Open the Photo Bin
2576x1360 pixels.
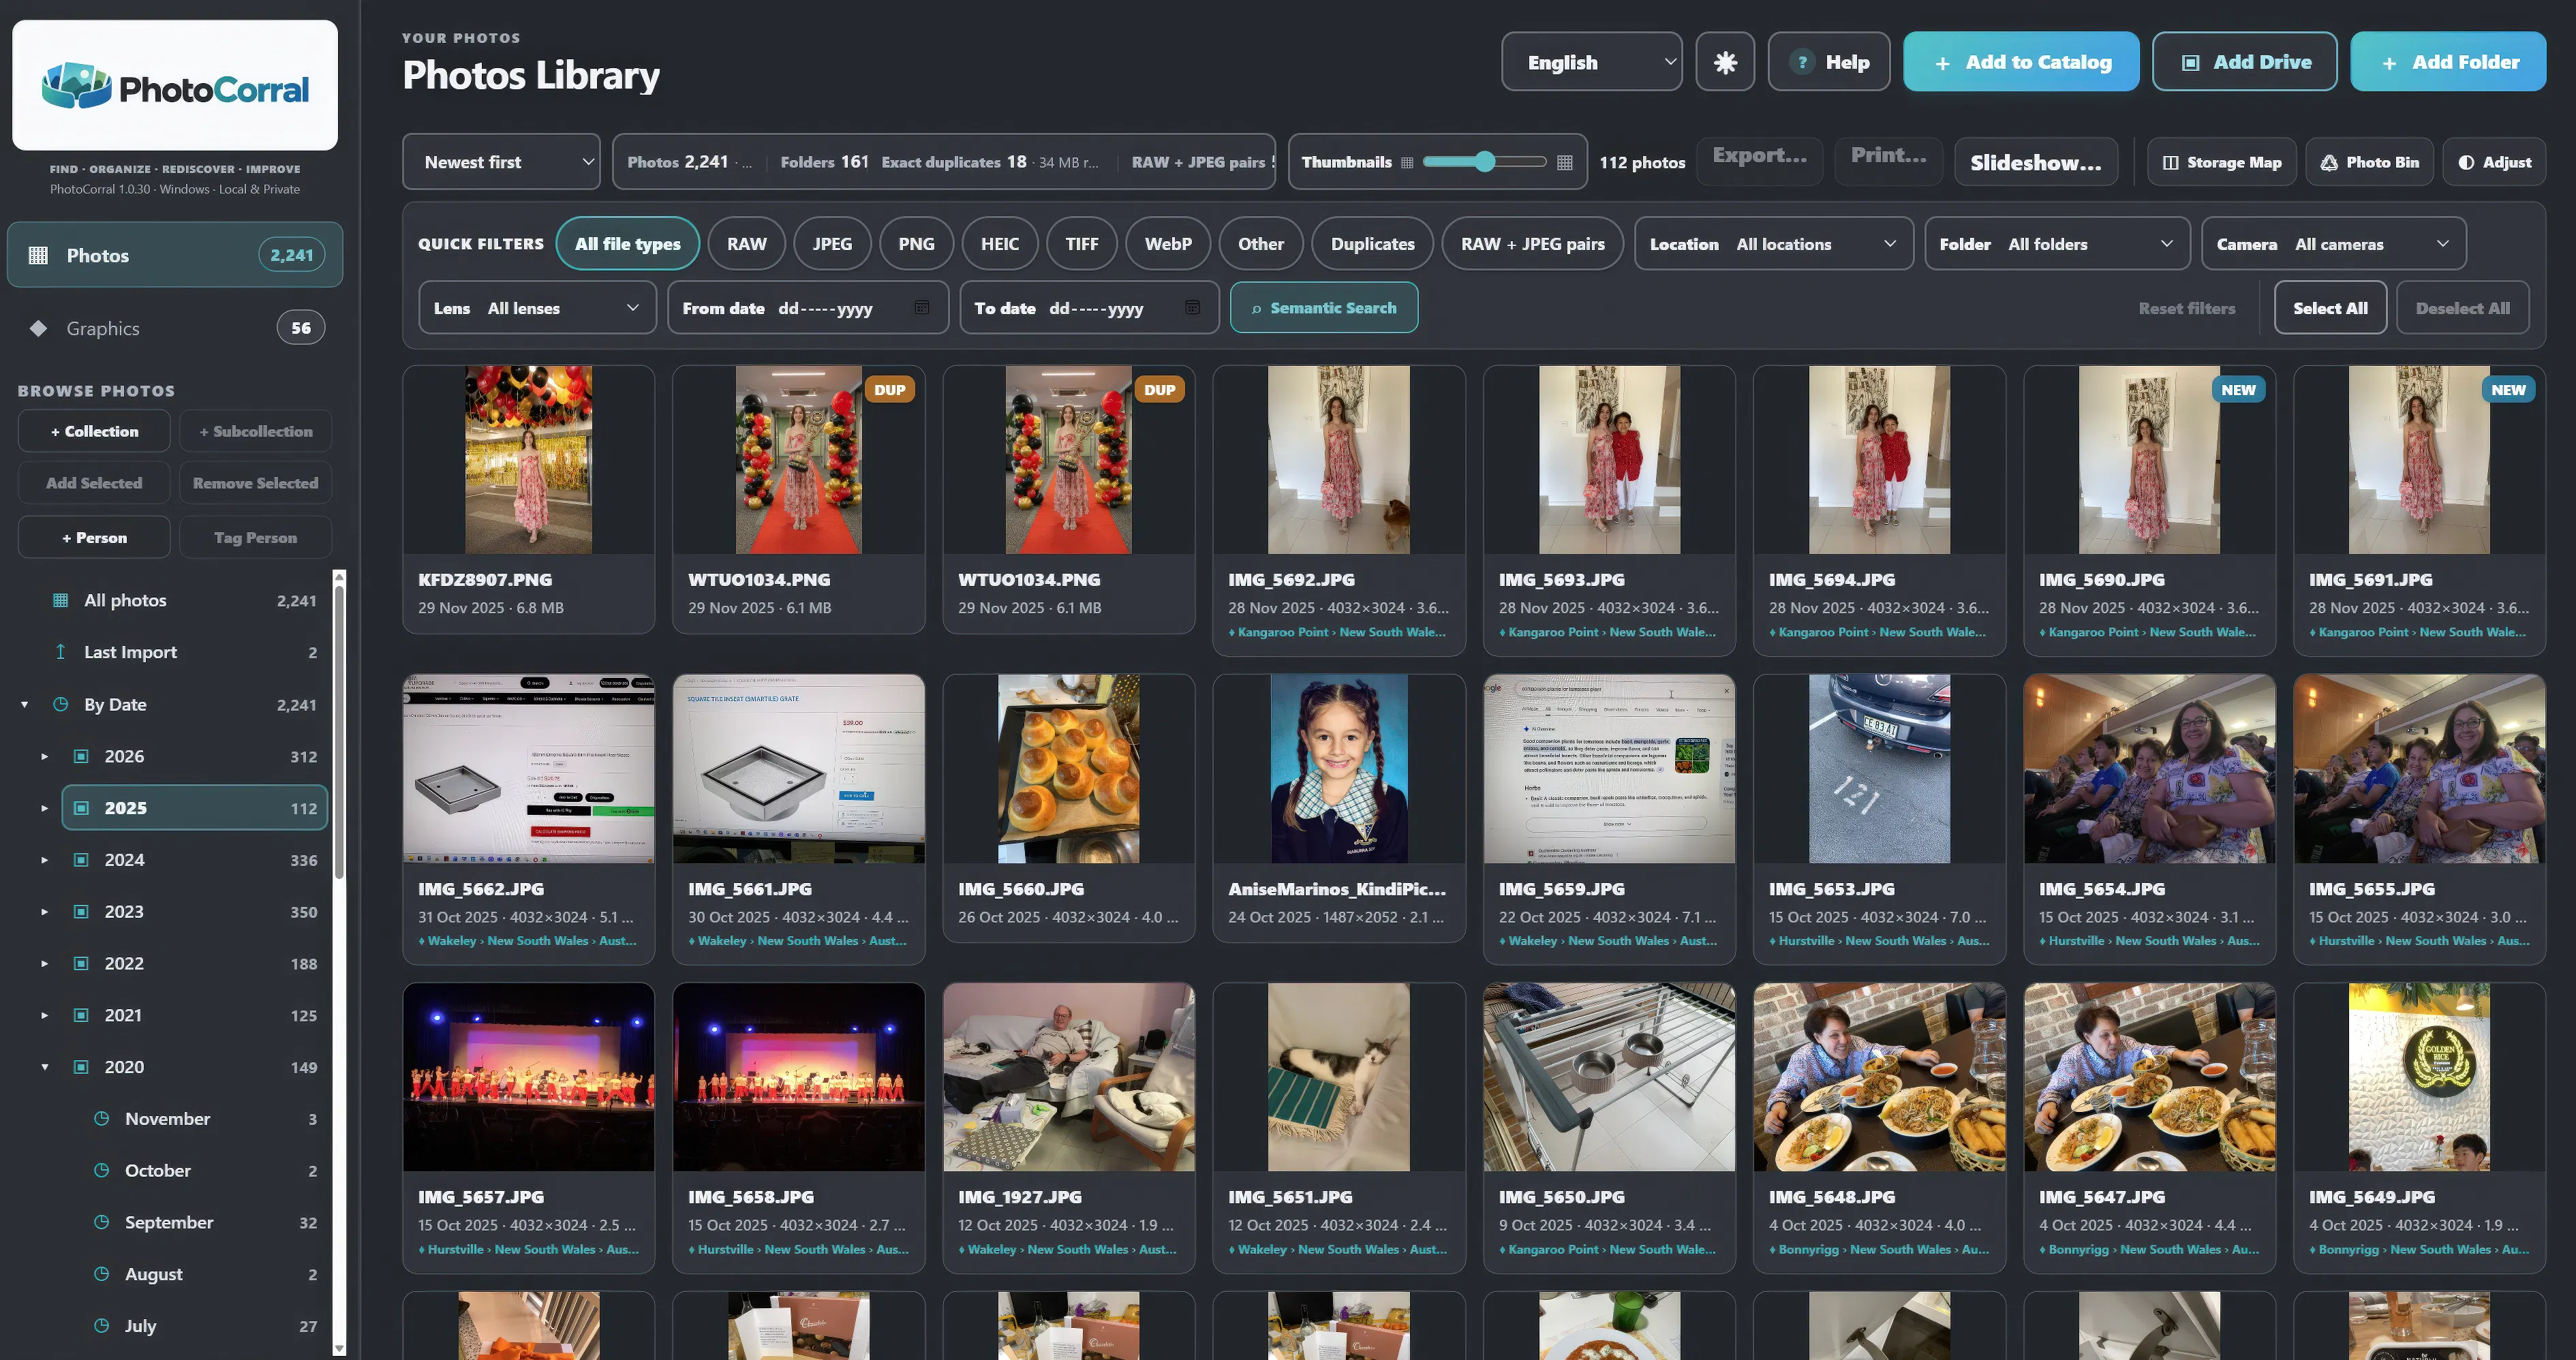click(x=2369, y=162)
